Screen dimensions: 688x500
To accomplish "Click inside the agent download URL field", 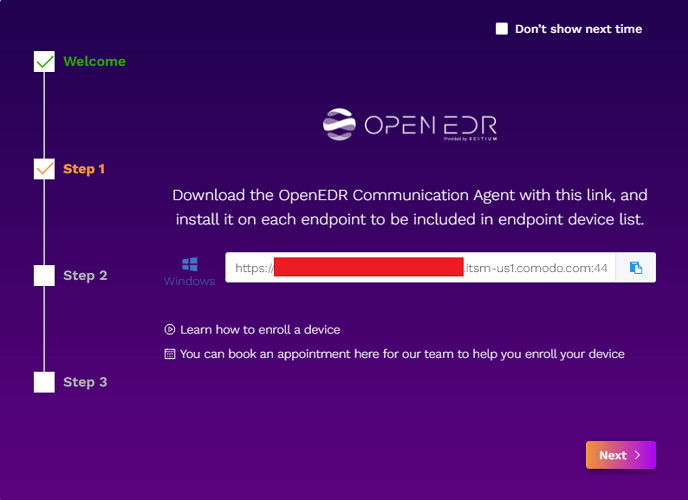I will click(x=420, y=267).
